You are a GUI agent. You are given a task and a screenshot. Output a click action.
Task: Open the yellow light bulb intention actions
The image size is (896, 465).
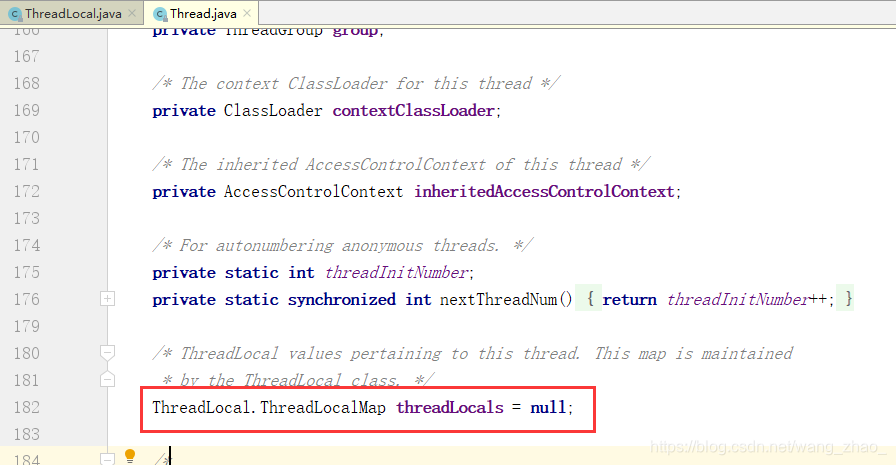130,456
